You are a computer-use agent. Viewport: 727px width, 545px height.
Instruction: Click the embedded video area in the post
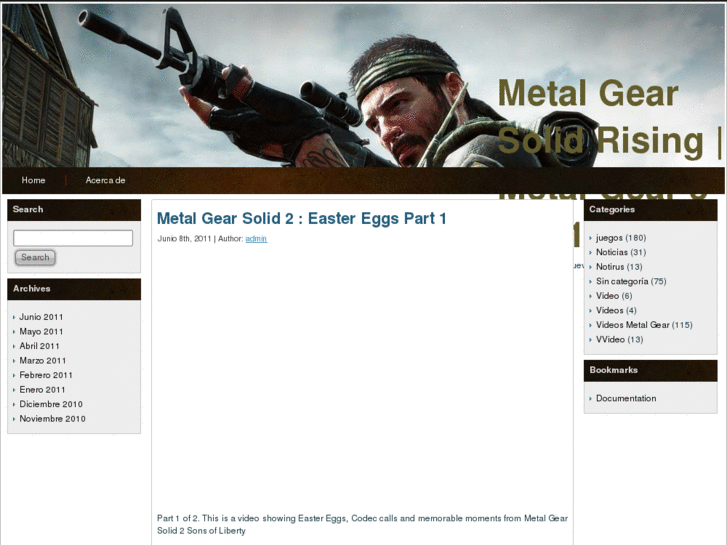362,377
